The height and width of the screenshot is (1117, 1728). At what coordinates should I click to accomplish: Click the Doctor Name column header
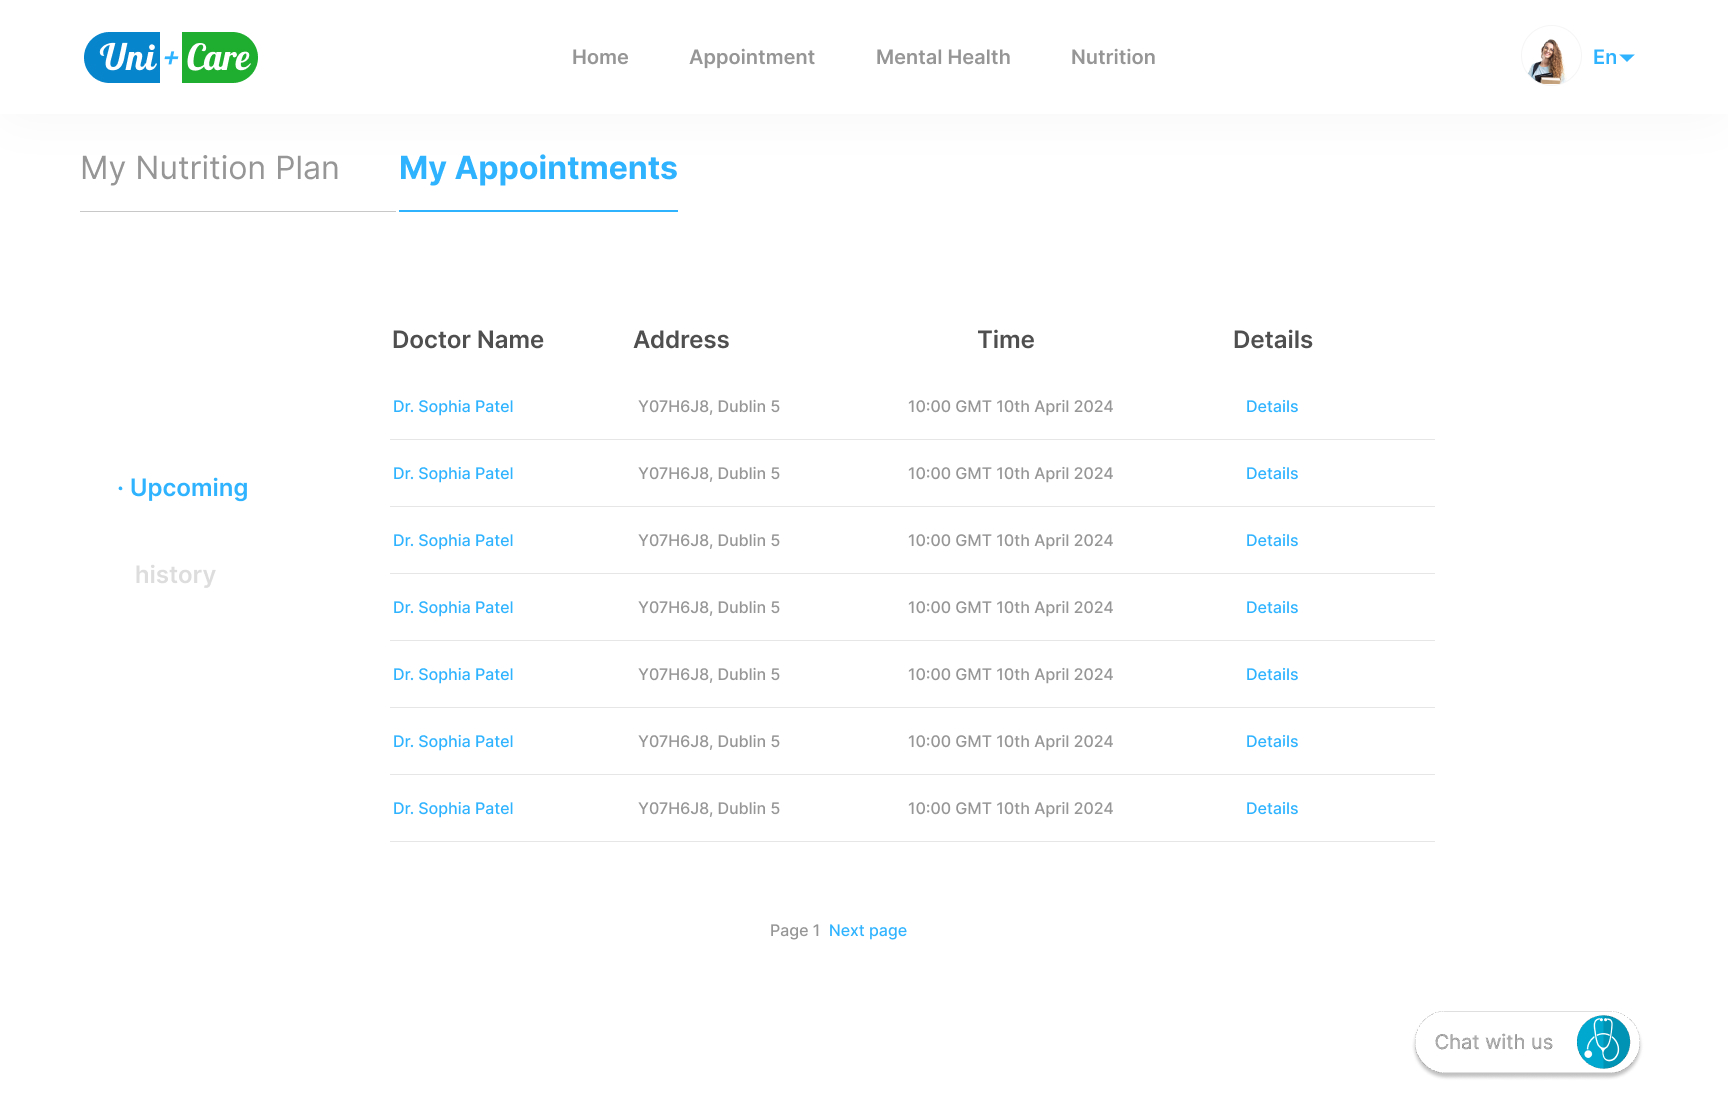[x=468, y=340]
